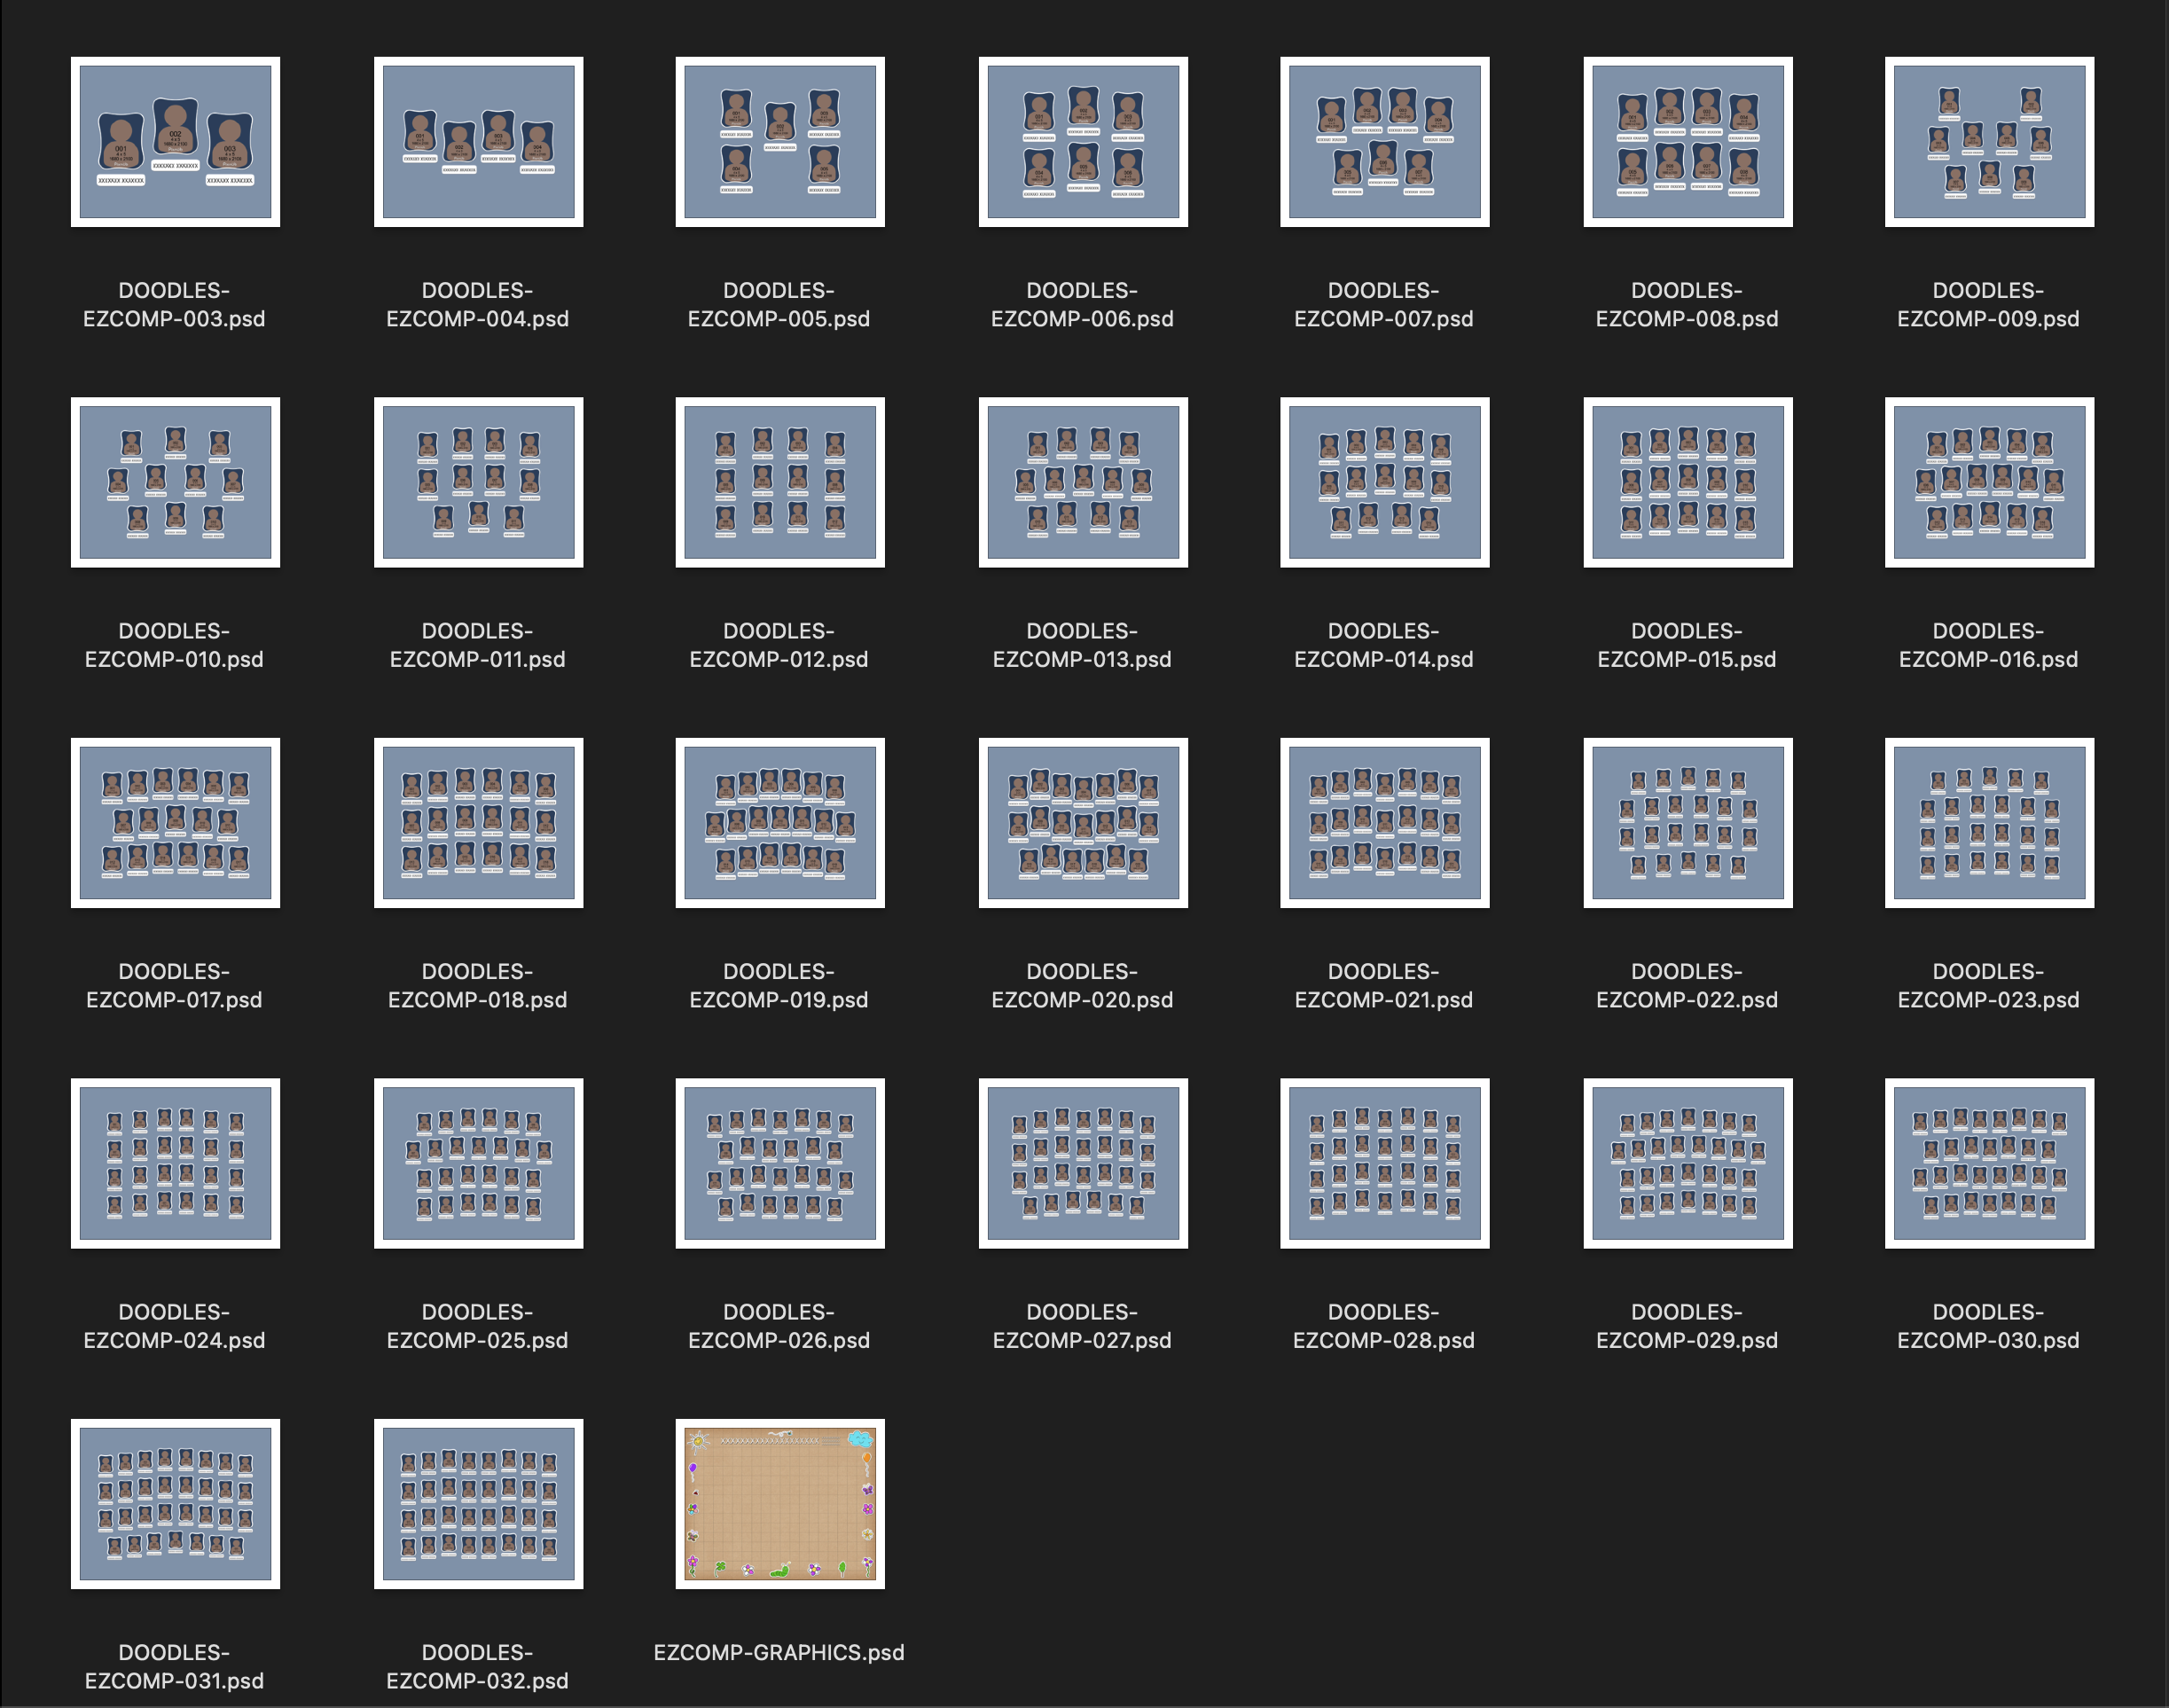
Task: Click the DOODLES-EZCOMP-031.psd thumbnail
Action: point(175,1504)
